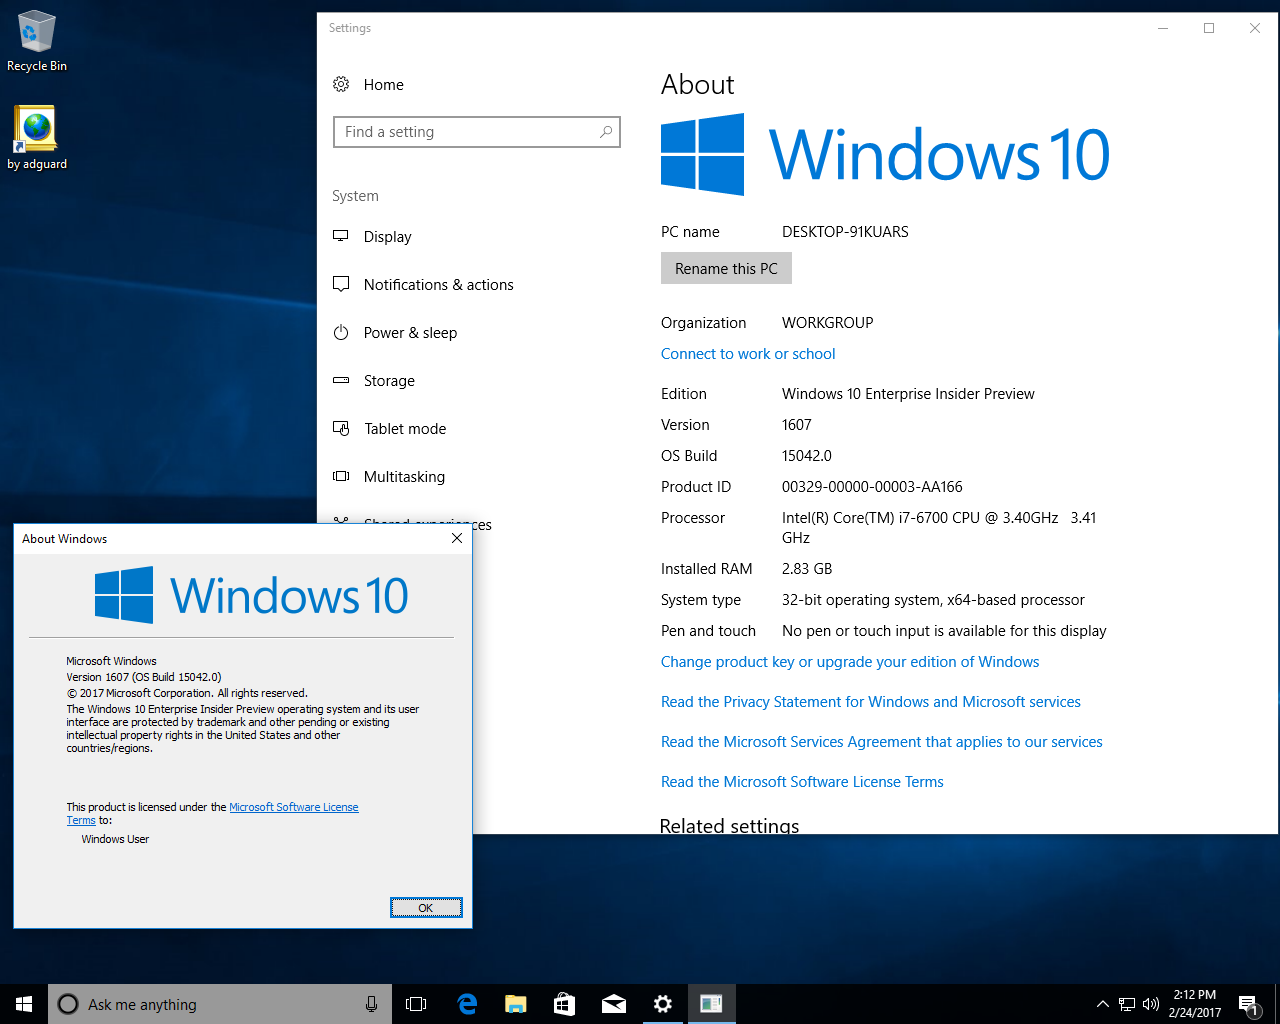
Task: Open the Home gear icon in Settings
Action: coord(341,84)
